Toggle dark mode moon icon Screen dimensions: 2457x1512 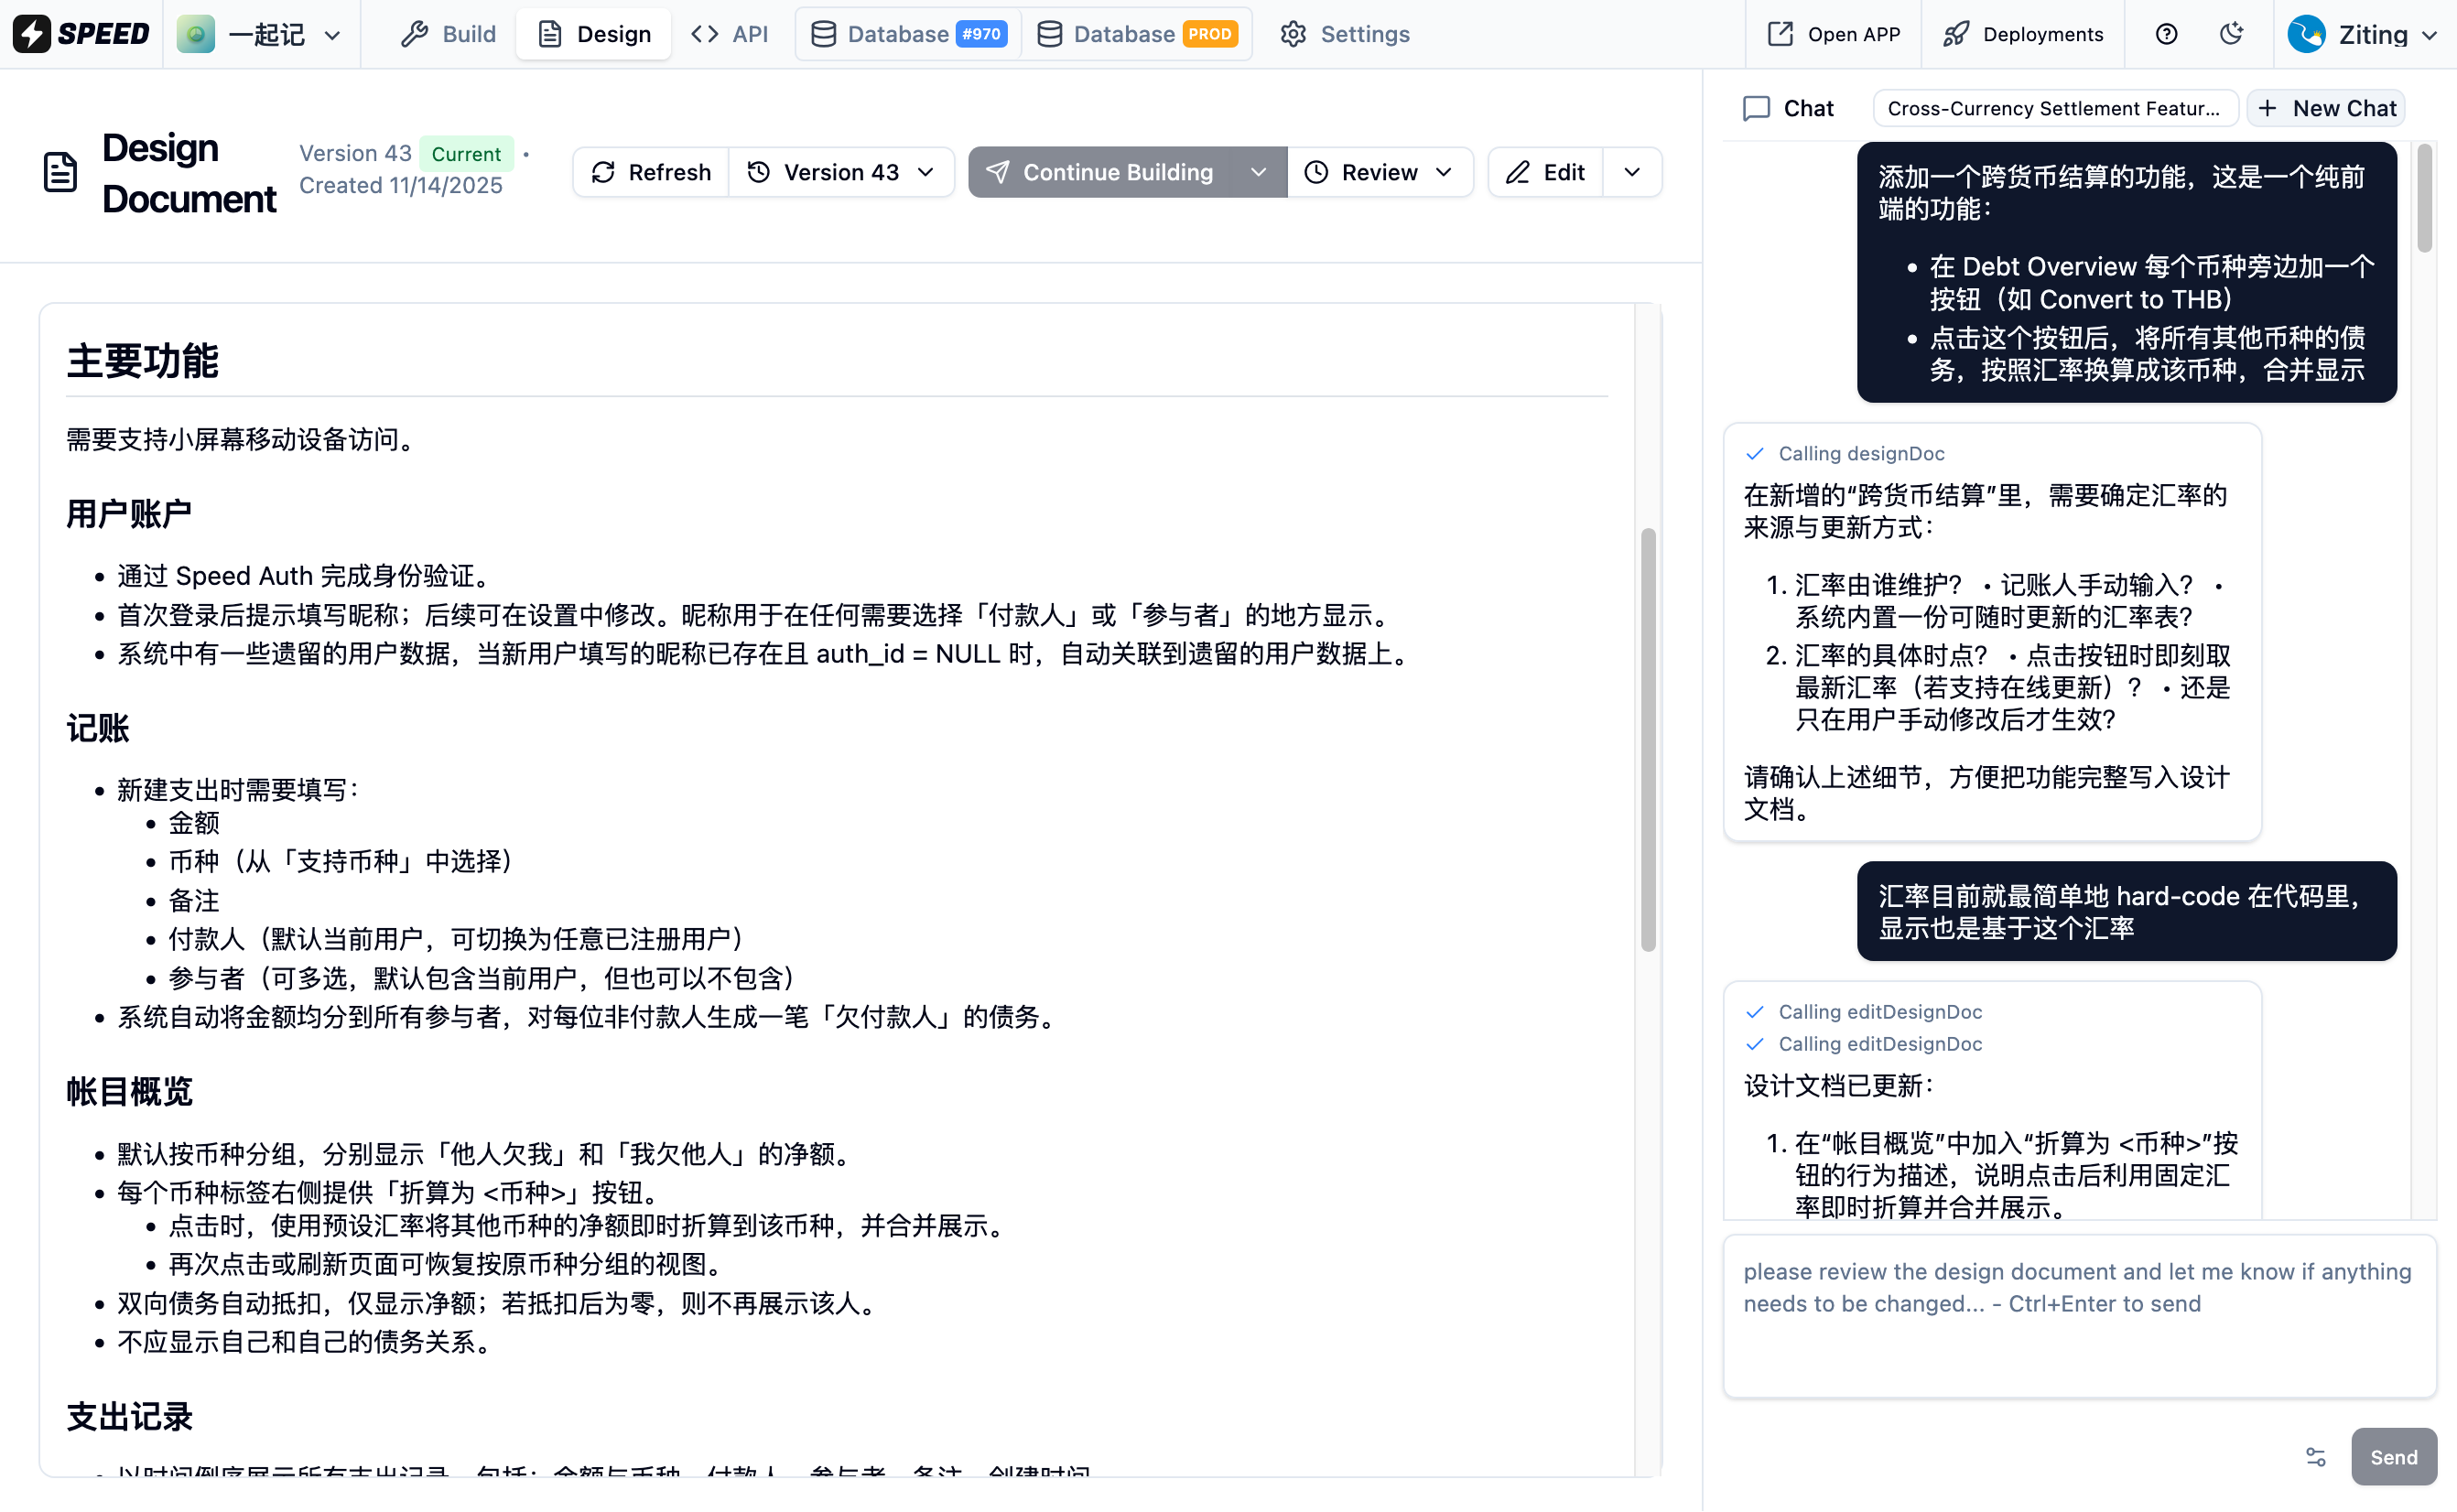coord(2231,34)
